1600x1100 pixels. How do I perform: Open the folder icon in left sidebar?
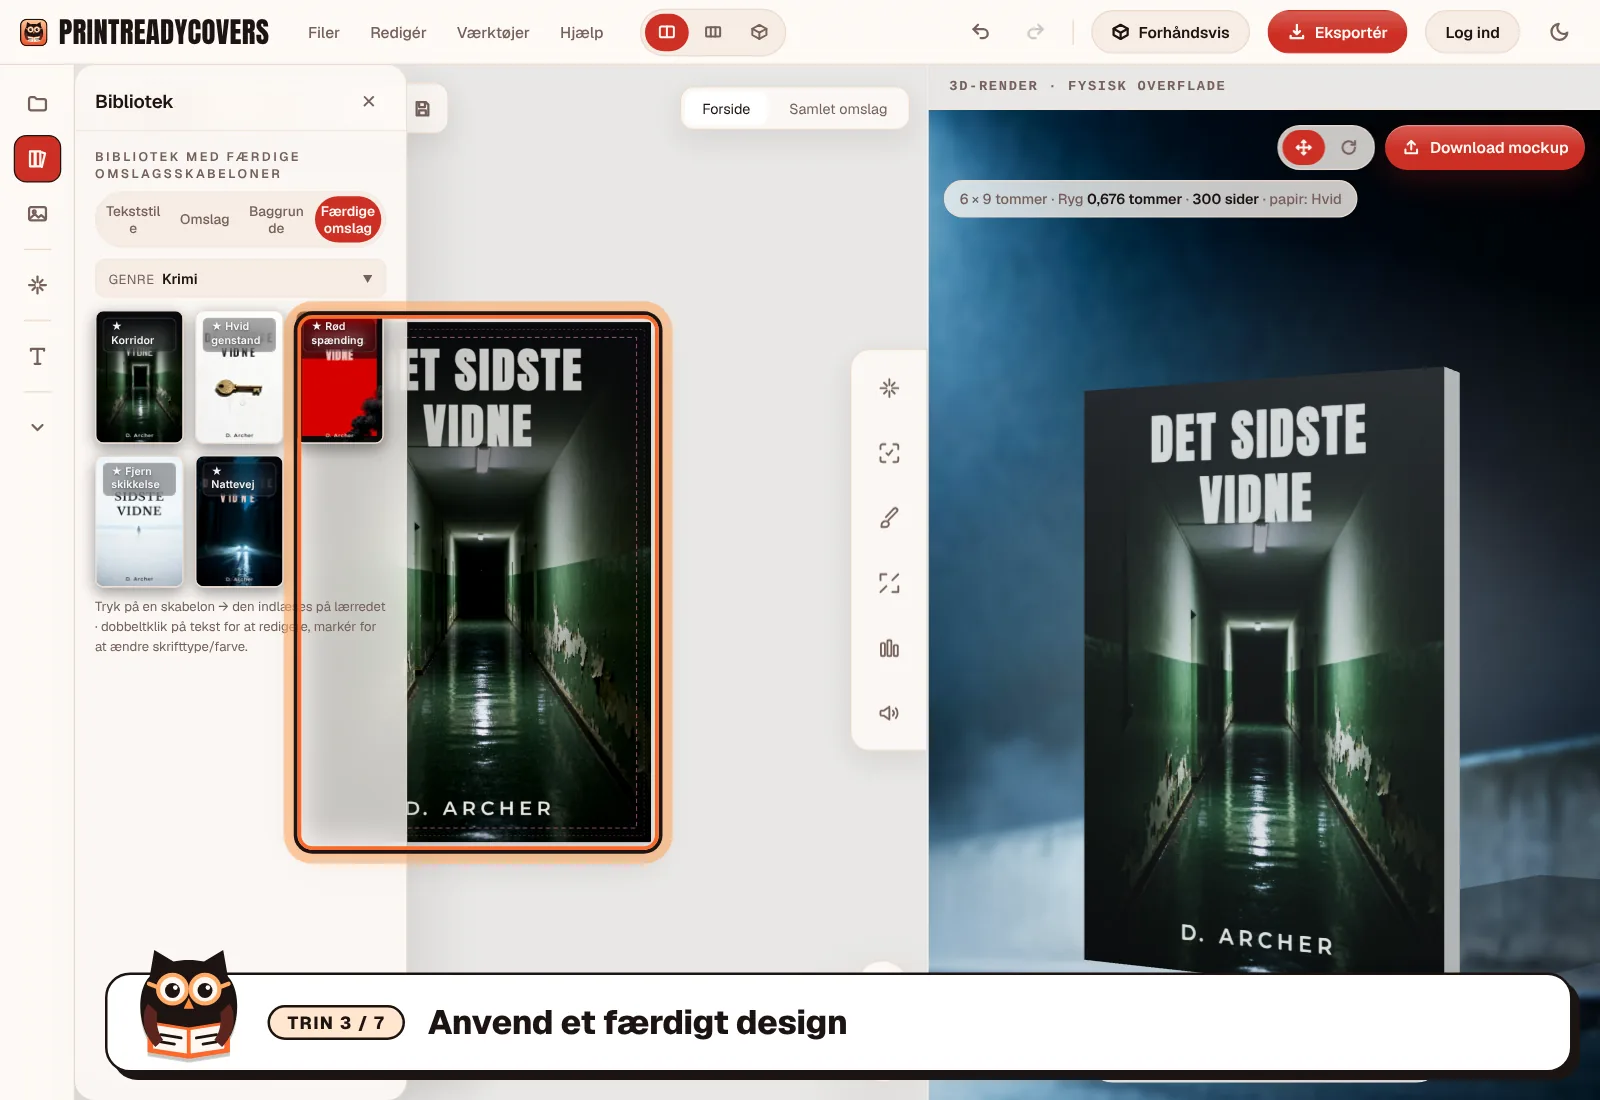click(37, 104)
